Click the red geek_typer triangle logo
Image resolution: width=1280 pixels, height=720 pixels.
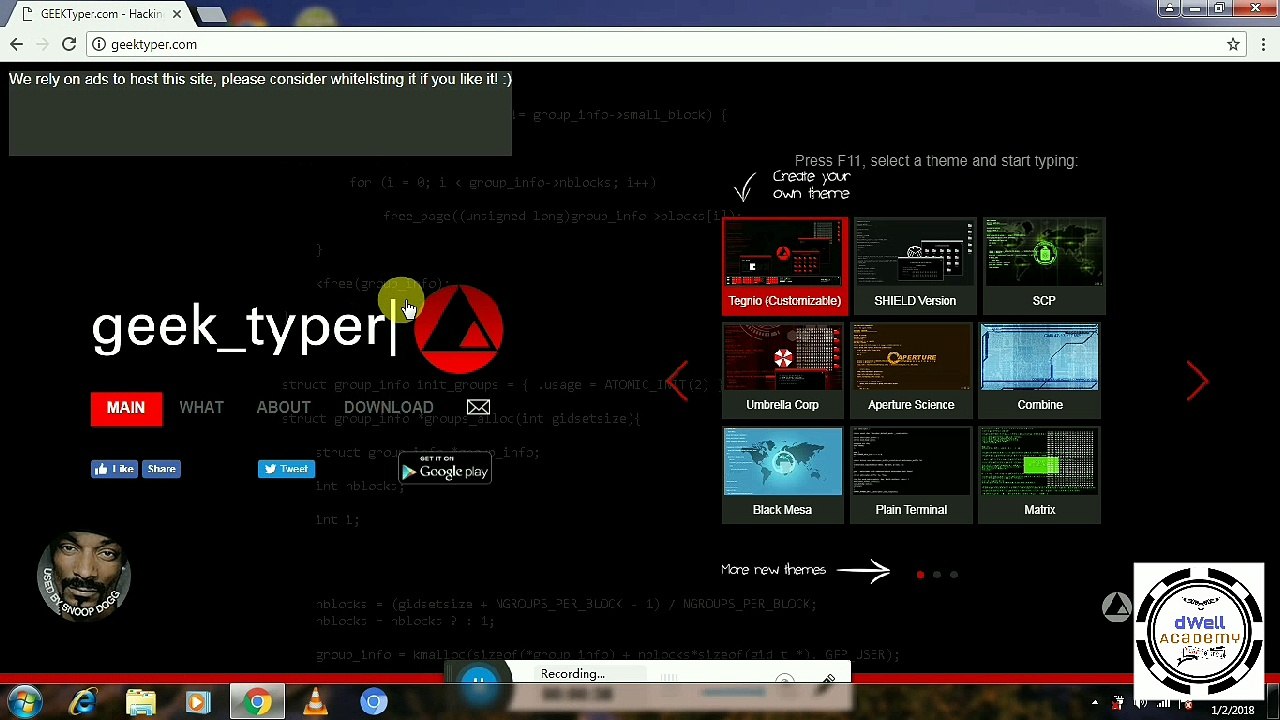click(459, 328)
